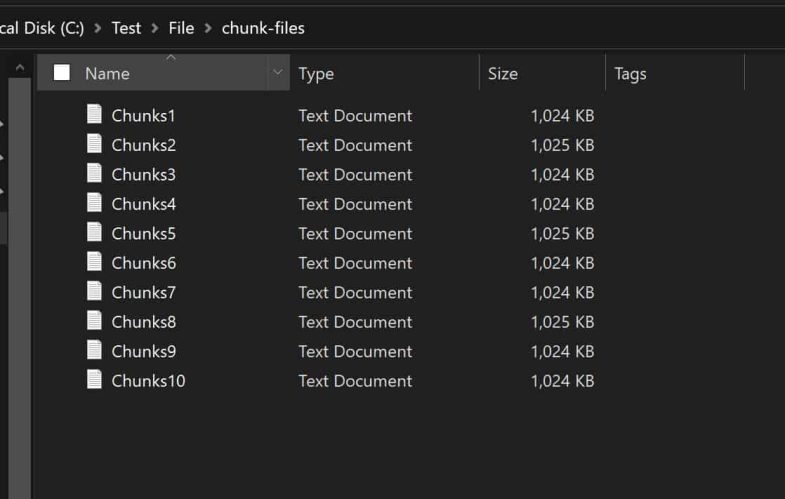This screenshot has height=499, width=785.
Task: Expand the breadcrumb chevron after Test
Action: [155, 28]
